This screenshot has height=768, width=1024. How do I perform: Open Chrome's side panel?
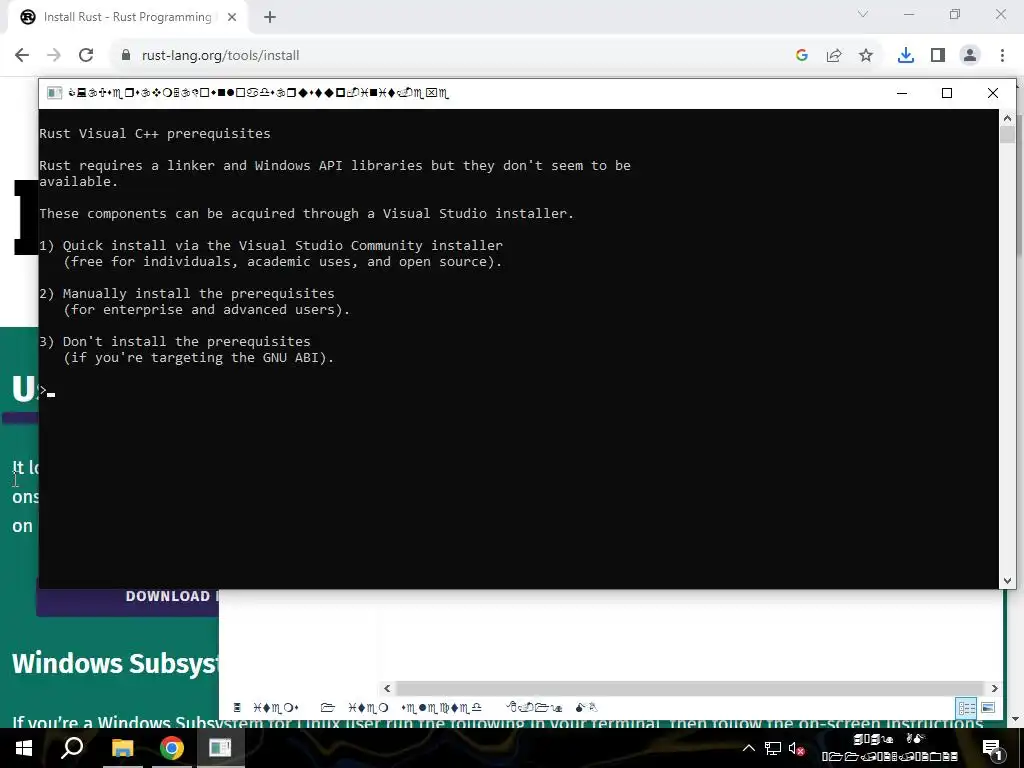click(938, 56)
